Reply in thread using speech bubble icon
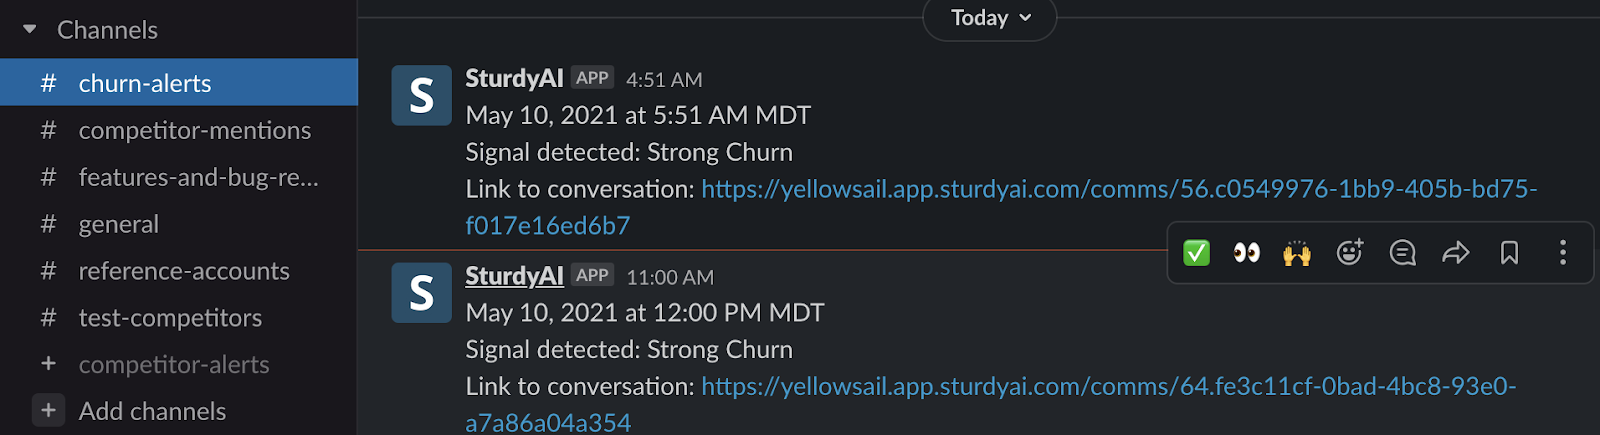Viewport: 1600px width, 435px height. coord(1403,253)
